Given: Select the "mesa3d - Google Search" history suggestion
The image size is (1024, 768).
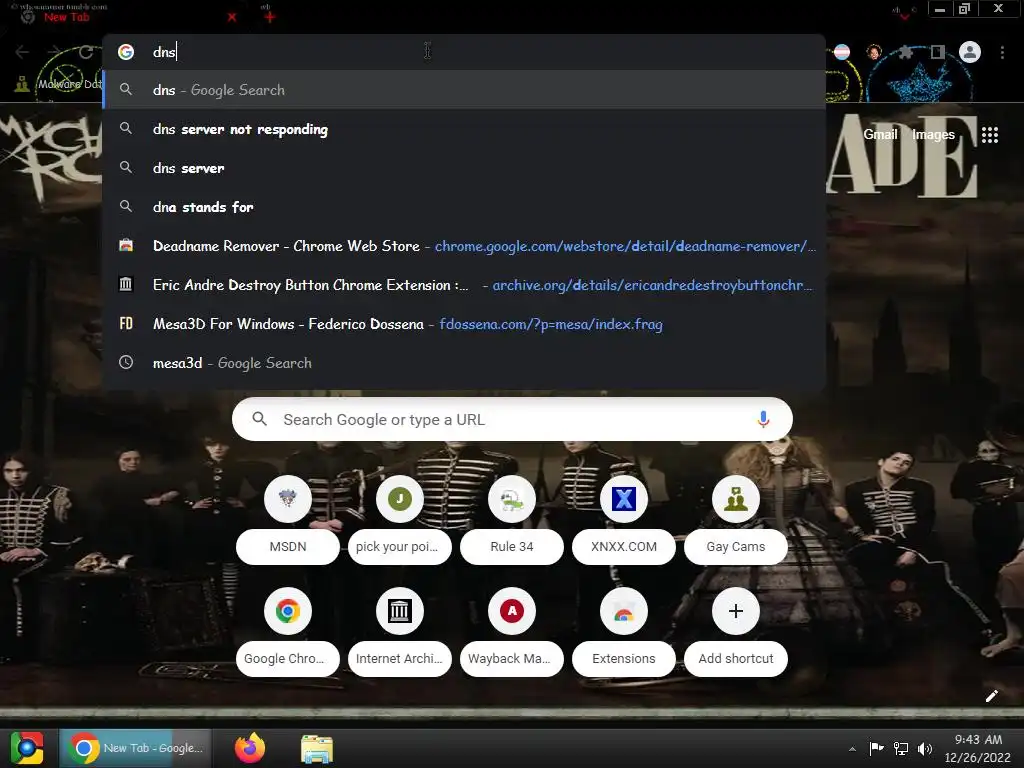Looking at the screenshot, I should 464,363.
